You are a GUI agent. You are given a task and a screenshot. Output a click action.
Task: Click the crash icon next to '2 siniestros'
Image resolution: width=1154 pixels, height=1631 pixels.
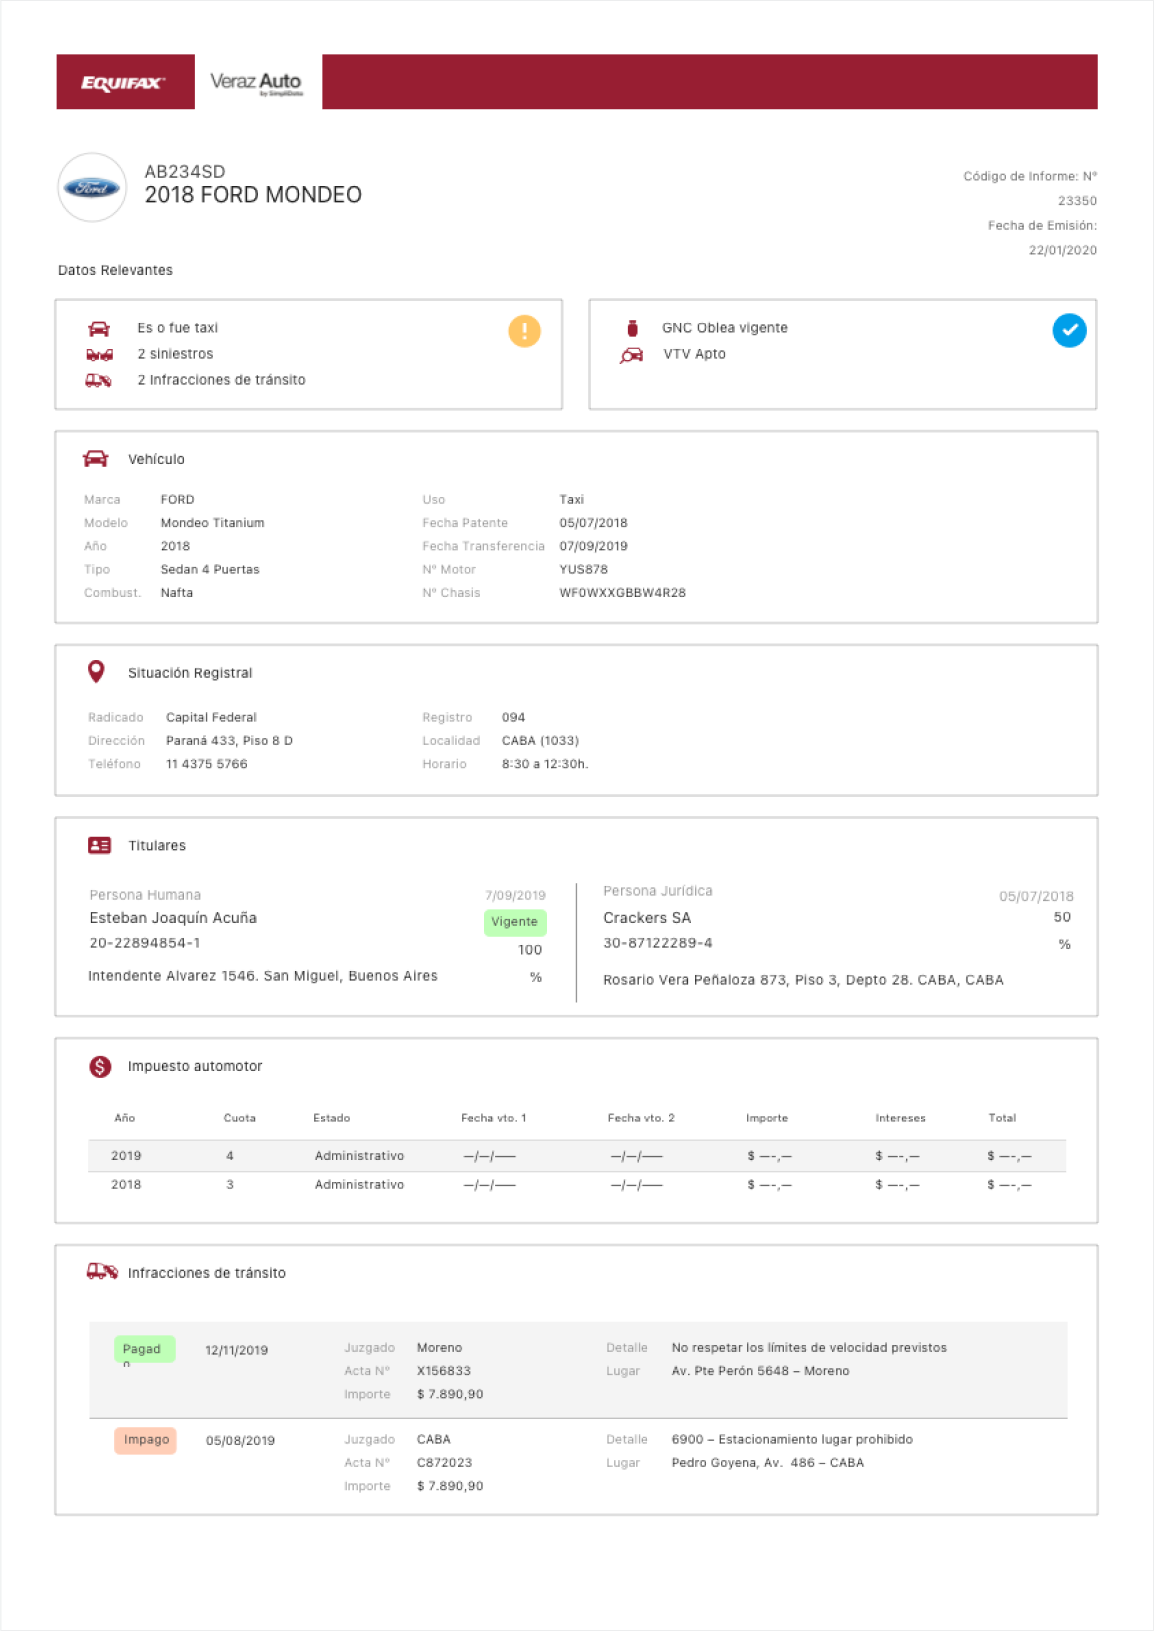click(x=99, y=354)
